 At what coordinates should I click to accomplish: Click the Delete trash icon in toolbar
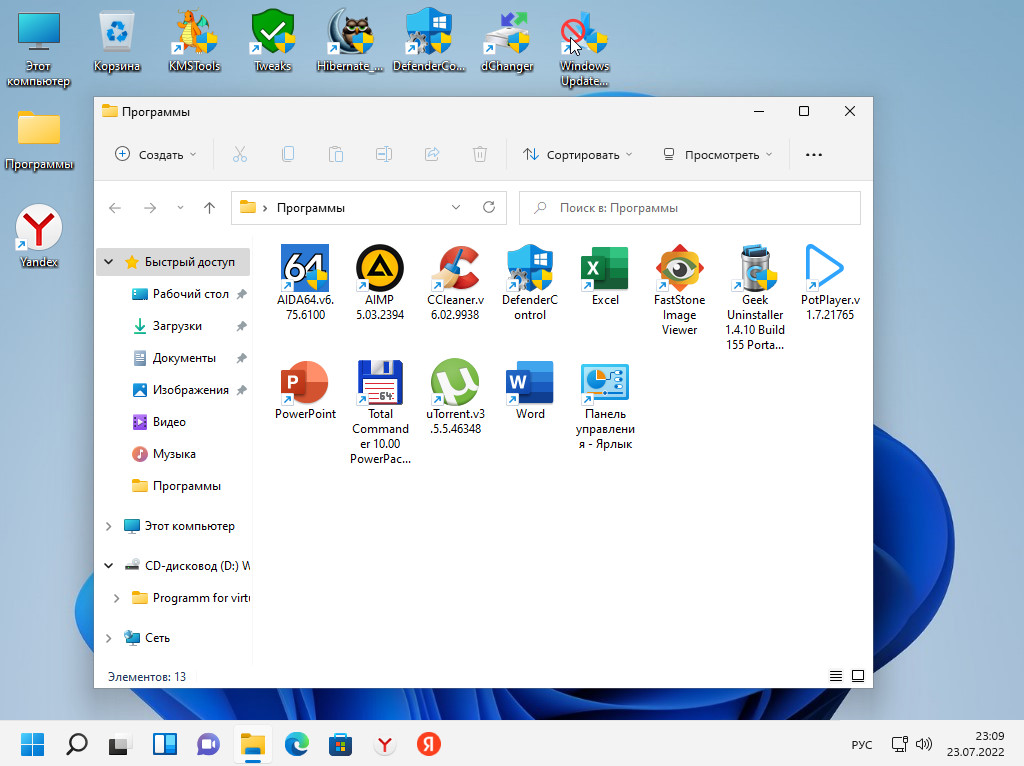pos(480,155)
